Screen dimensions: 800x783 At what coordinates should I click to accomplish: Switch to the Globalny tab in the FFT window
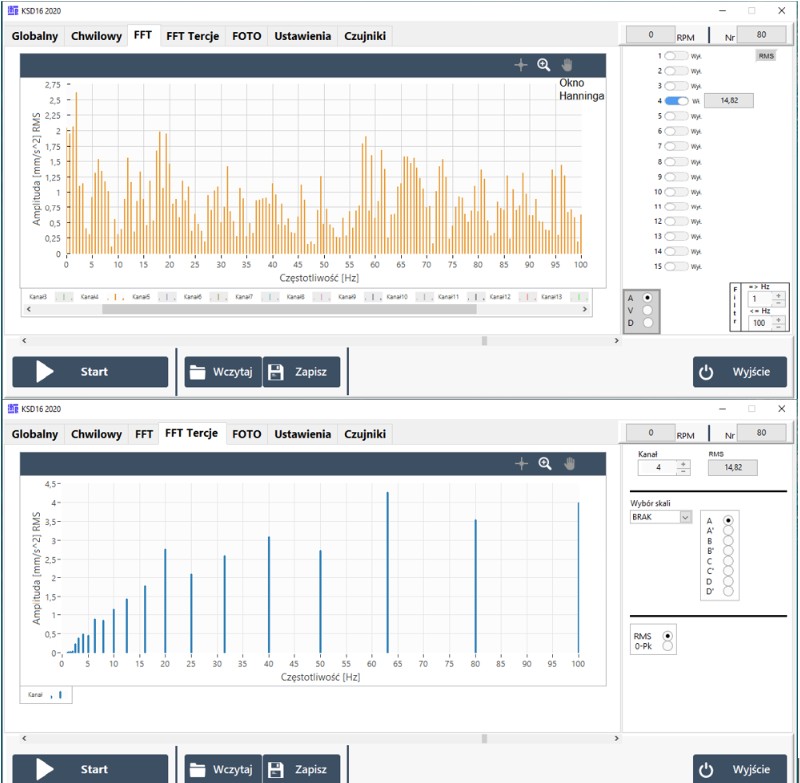tap(36, 37)
